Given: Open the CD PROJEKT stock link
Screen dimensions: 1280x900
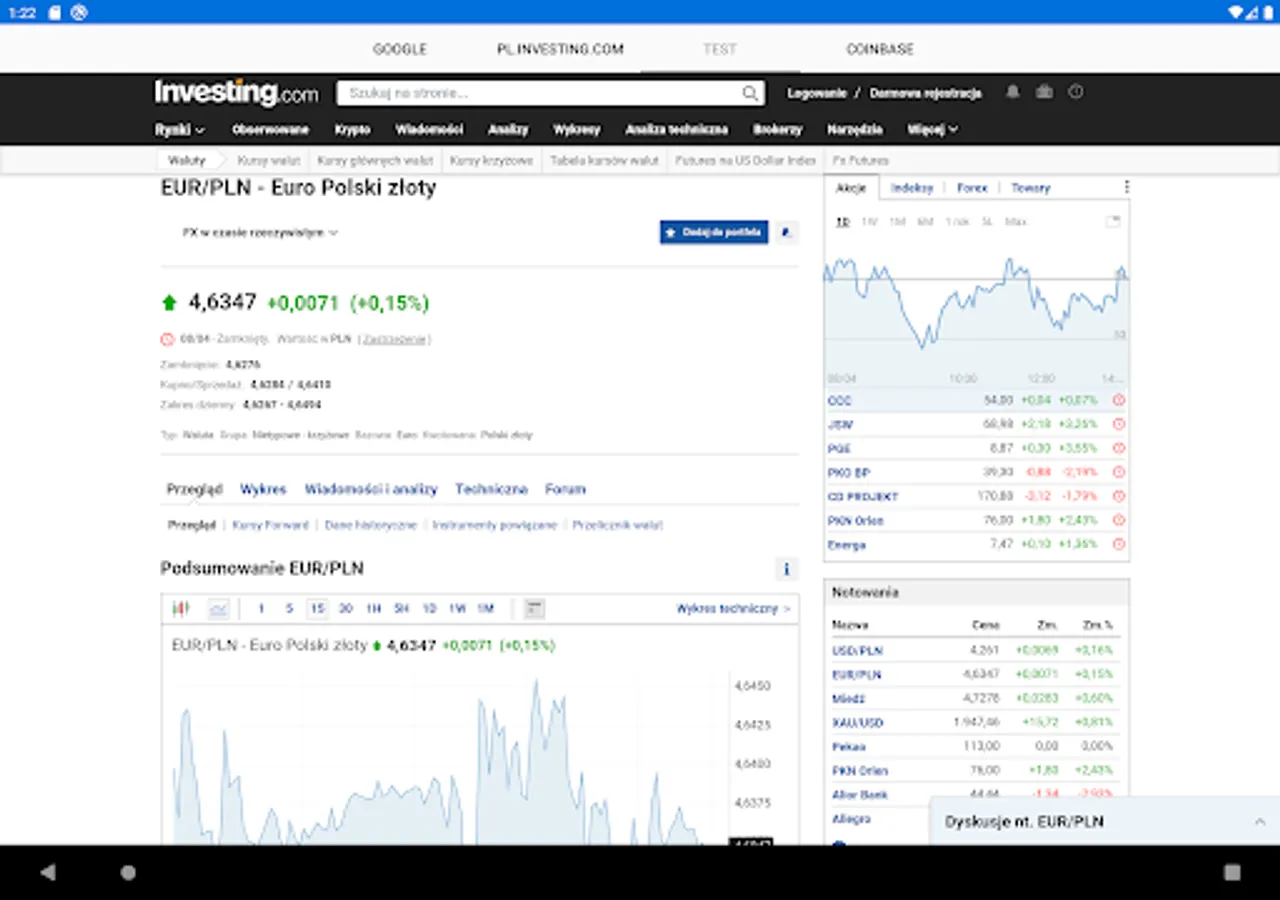Looking at the screenshot, I should click(x=863, y=496).
